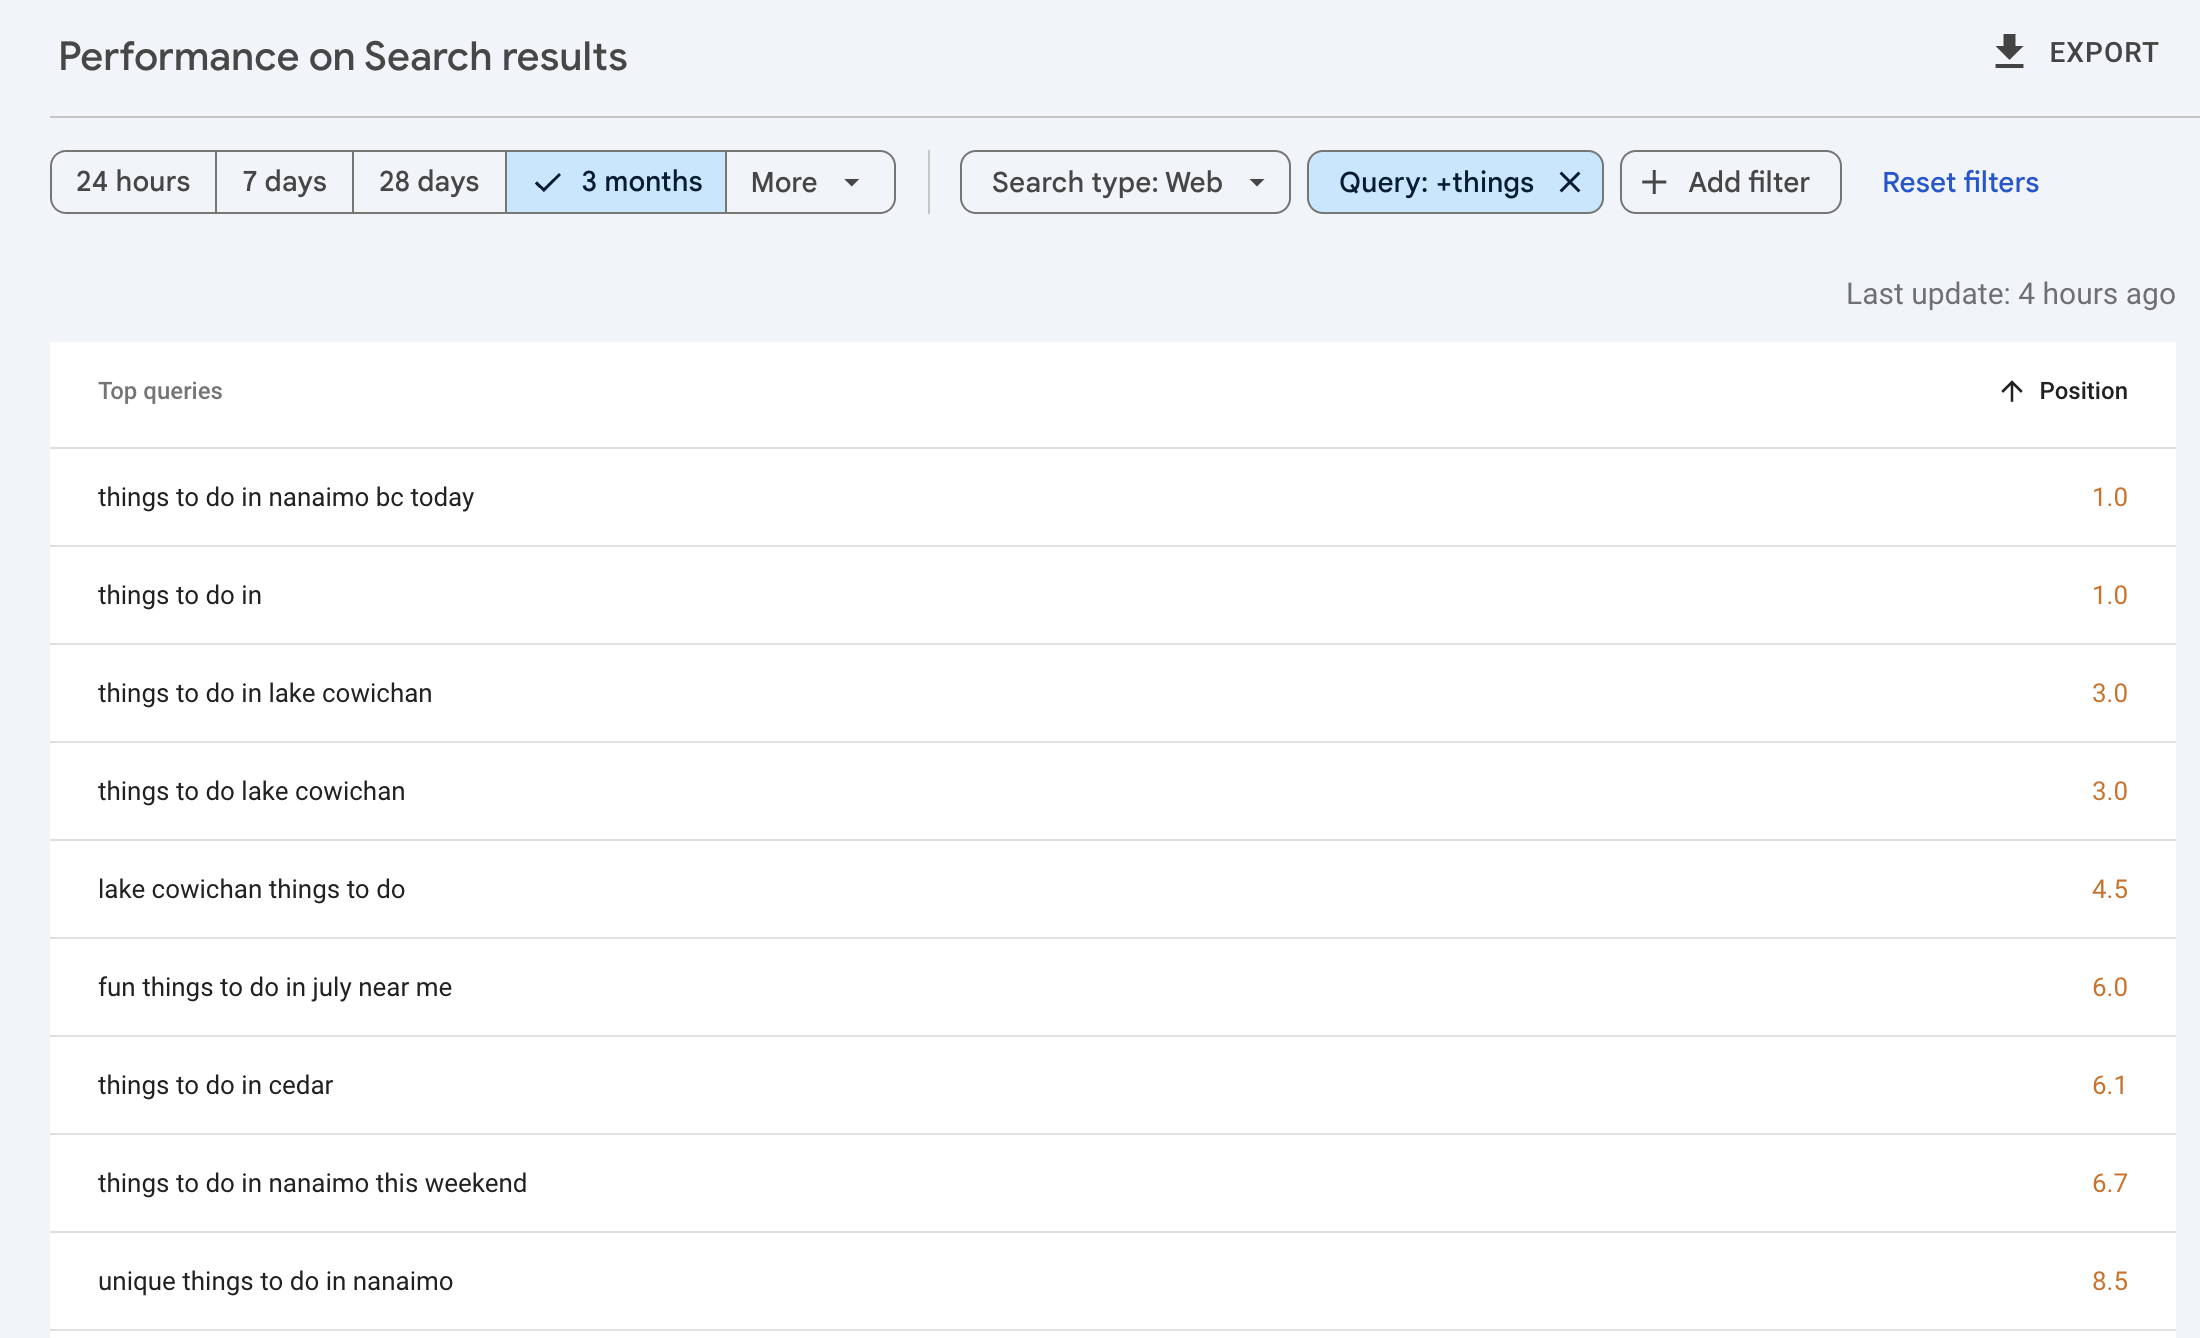This screenshot has height=1338, width=2200.
Task: Click the Search type dropdown arrow
Action: (1257, 182)
